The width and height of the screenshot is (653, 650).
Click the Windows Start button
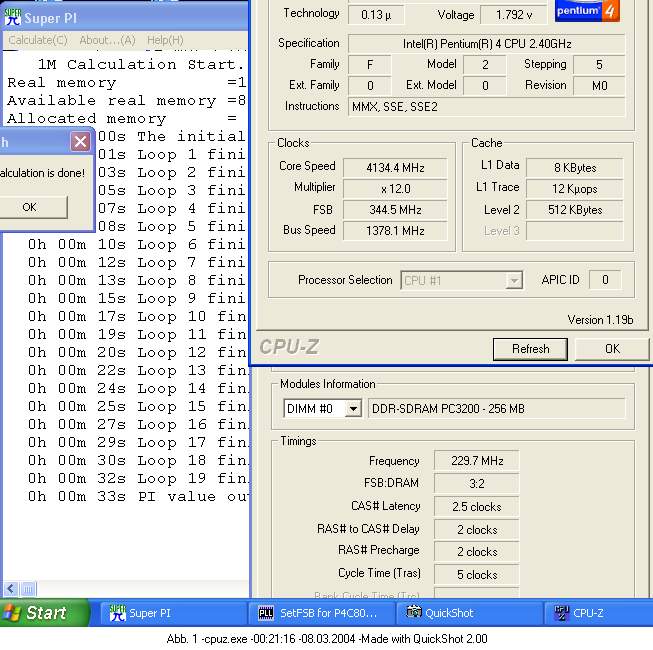[x=44, y=613]
